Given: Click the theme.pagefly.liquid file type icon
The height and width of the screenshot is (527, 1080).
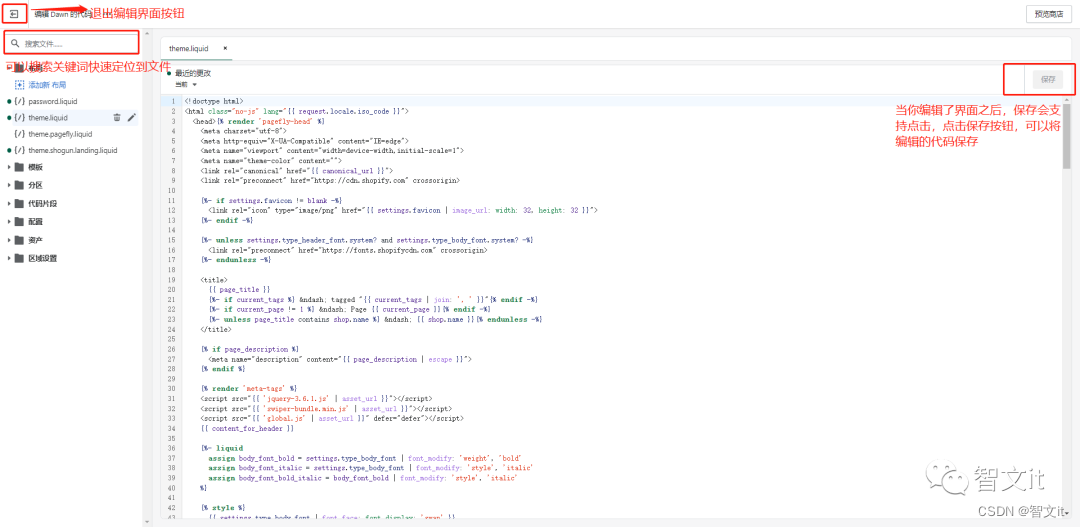Looking at the screenshot, I should coord(19,134).
